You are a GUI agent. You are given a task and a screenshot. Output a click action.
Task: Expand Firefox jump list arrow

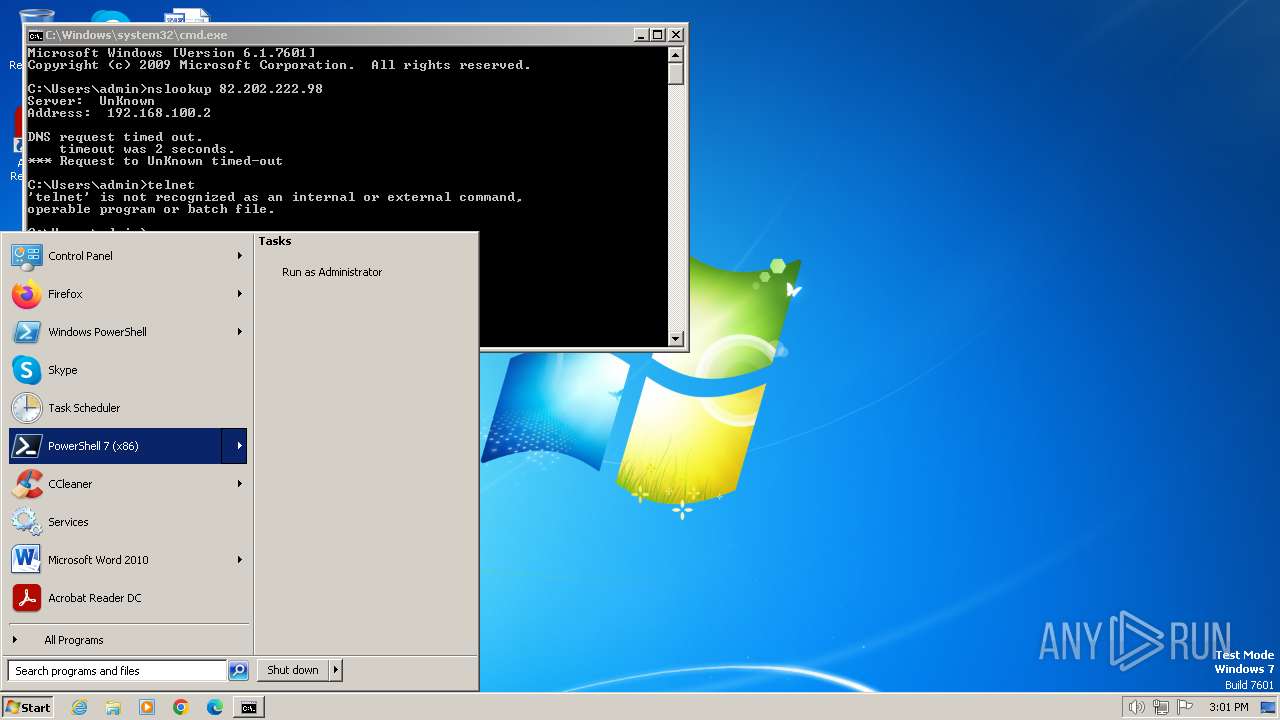tap(240, 294)
